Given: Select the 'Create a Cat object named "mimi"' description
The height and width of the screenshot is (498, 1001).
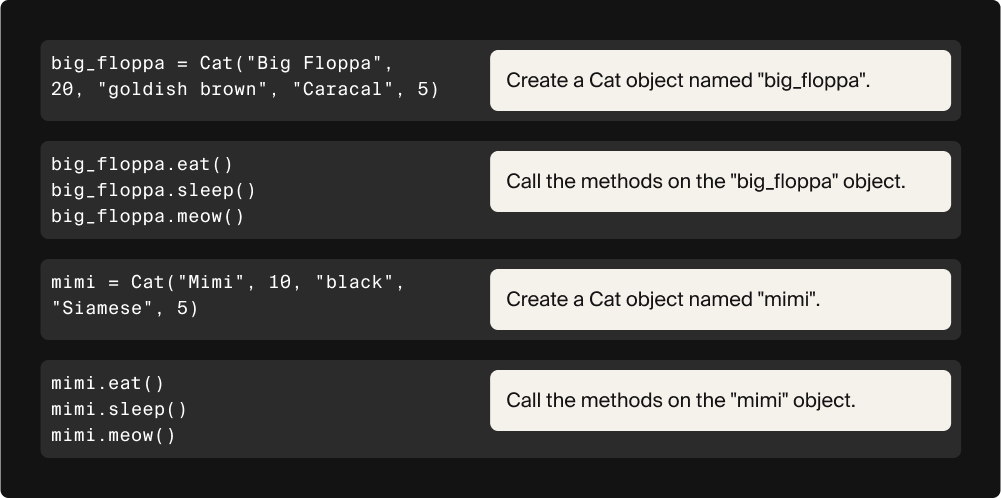Looking at the screenshot, I should click(x=719, y=299).
